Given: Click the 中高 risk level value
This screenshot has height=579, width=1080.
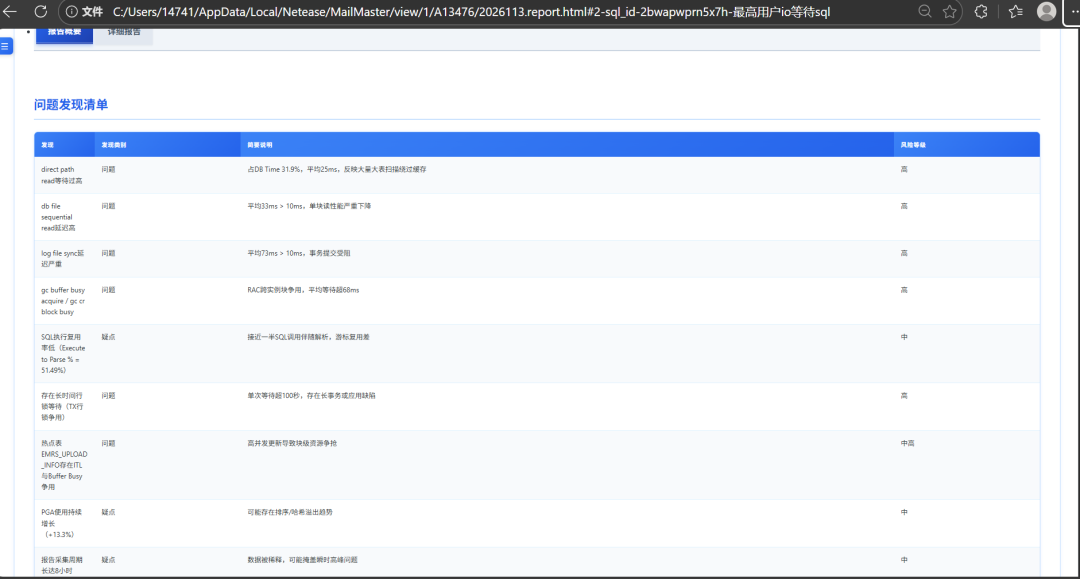Looking at the screenshot, I should coord(907,443).
